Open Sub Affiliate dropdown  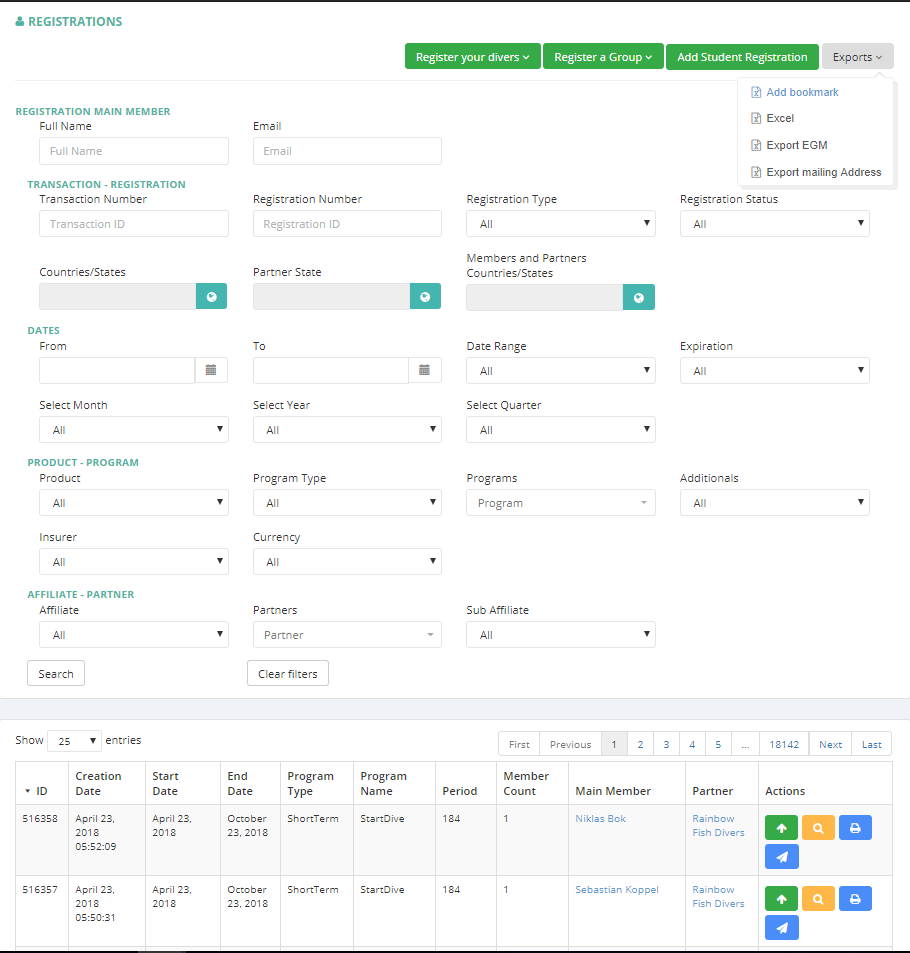coord(560,635)
